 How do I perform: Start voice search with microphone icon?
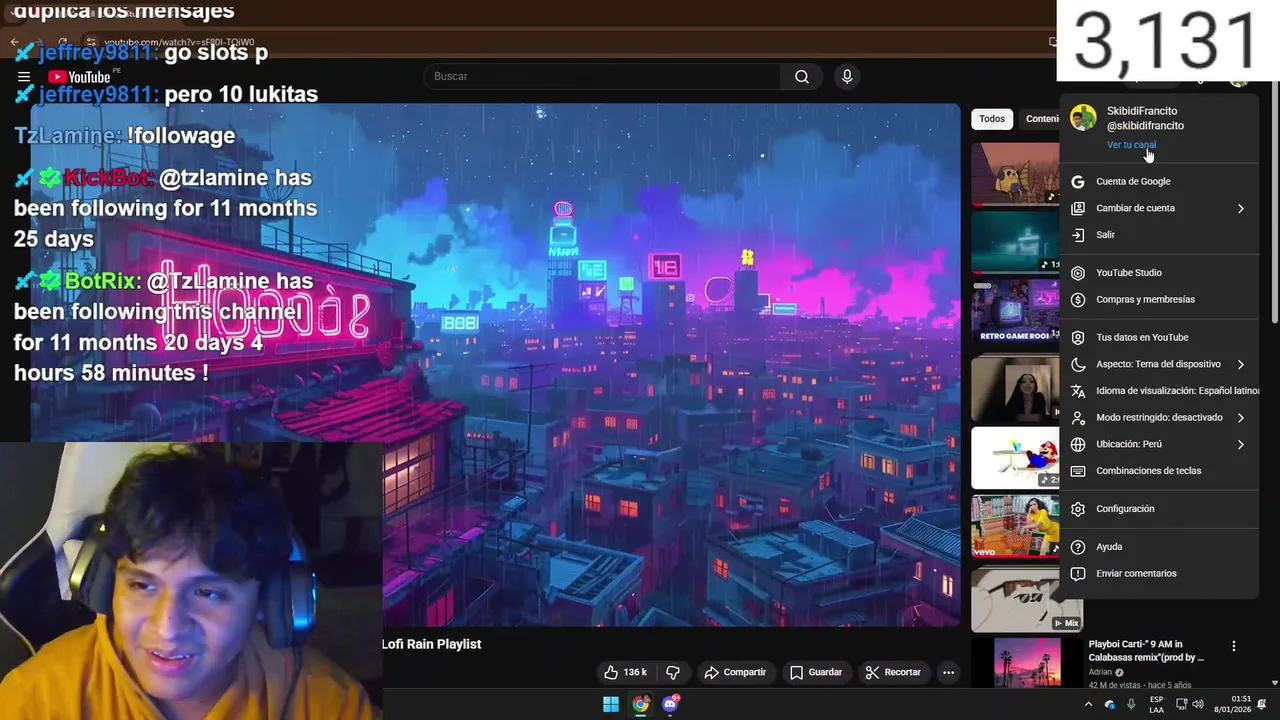tap(847, 77)
